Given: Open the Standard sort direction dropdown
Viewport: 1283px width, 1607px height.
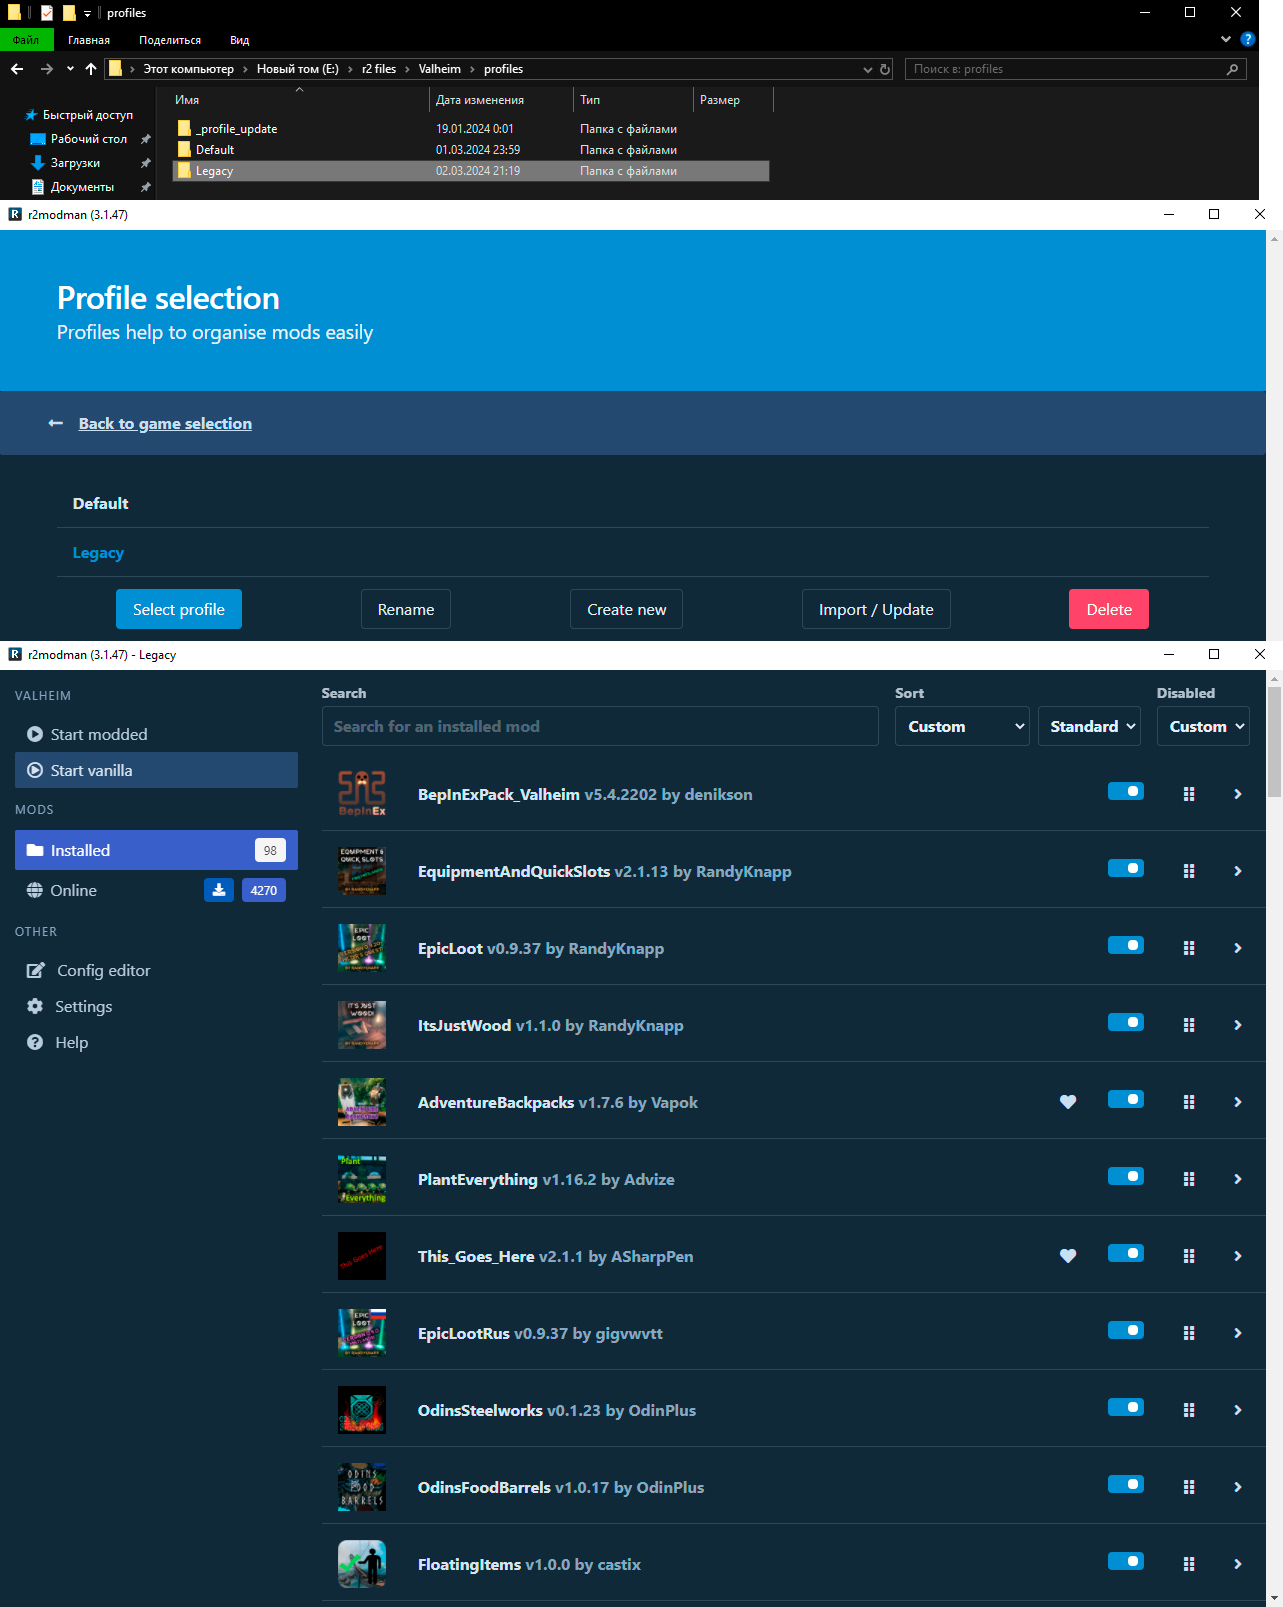Looking at the screenshot, I should point(1090,726).
